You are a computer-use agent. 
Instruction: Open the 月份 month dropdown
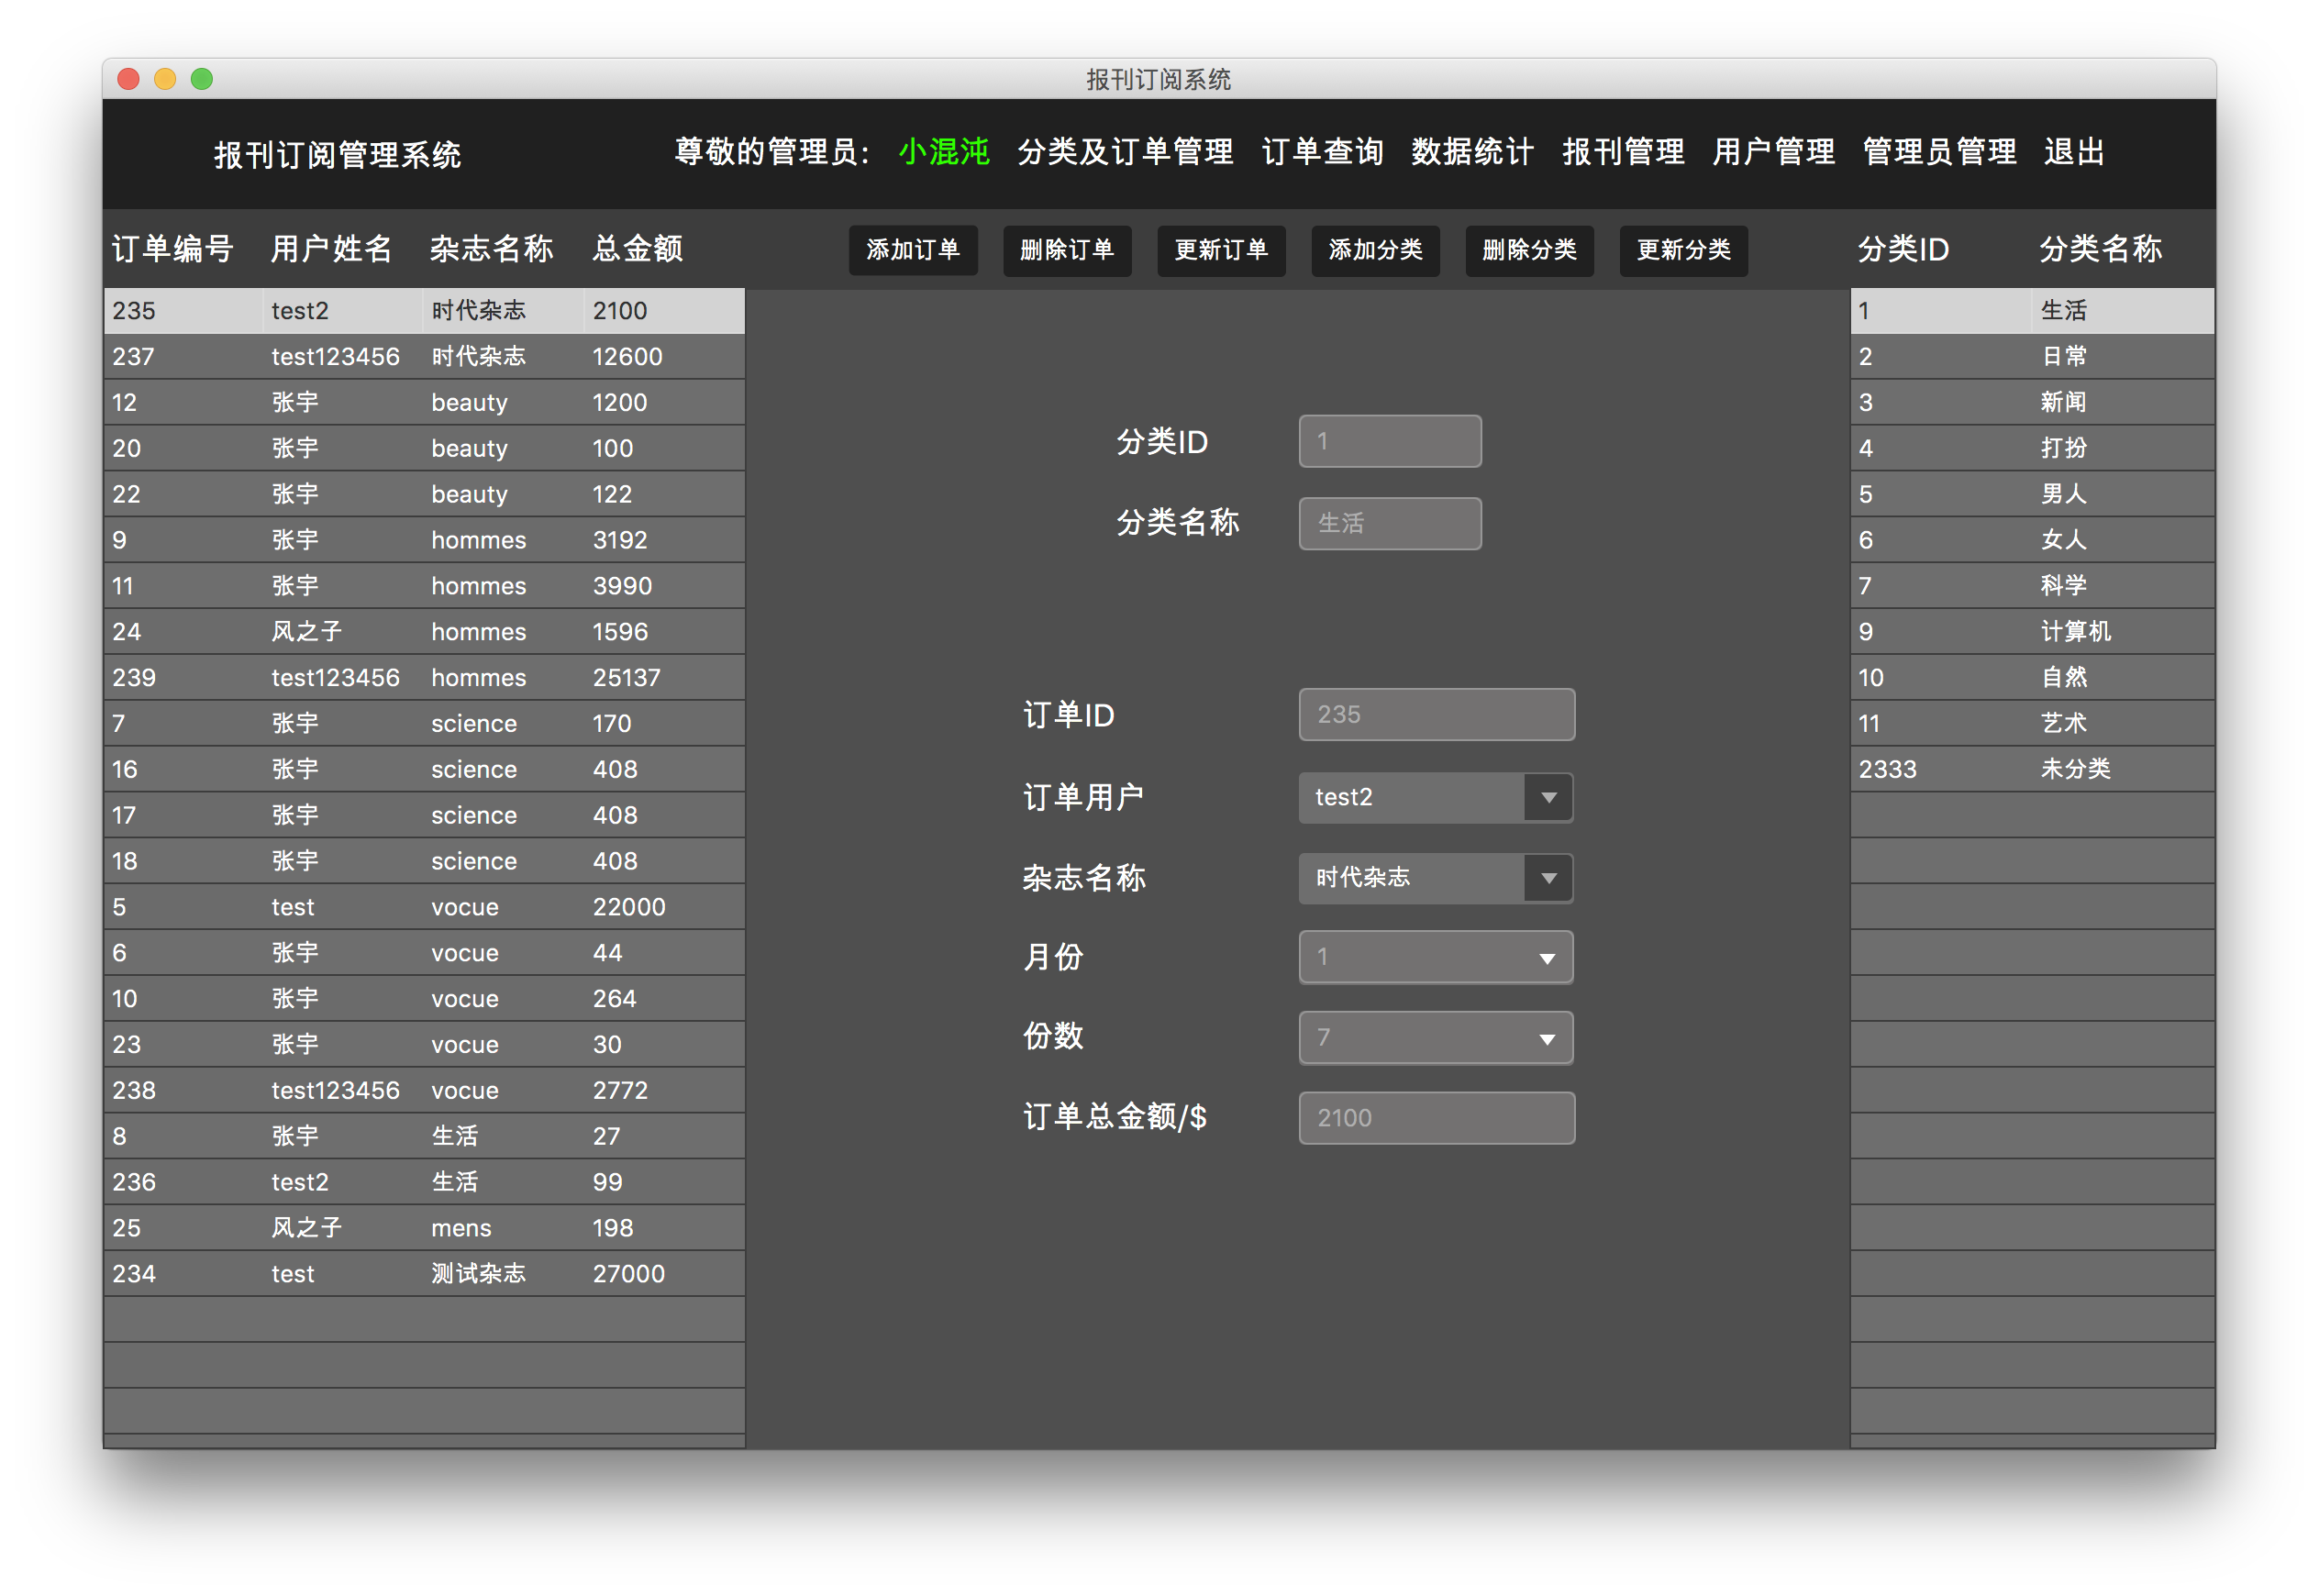click(x=1435, y=957)
